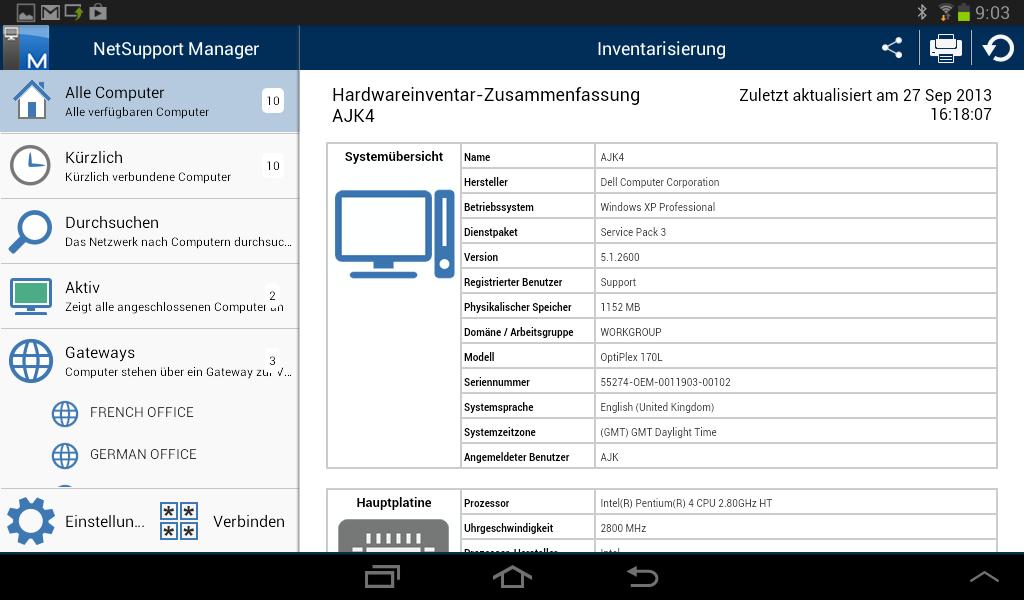Image resolution: width=1024 pixels, height=600 pixels.
Task: Tap the Systemübersicht computer illustration
Action: pos(394,234)
